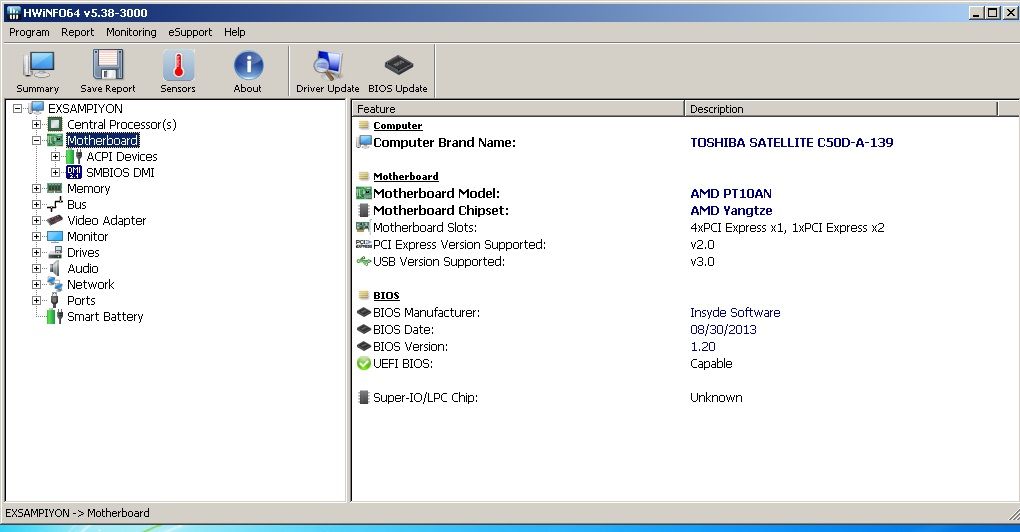1020x532 pixels.
Task: Expand the Memory tree node
Action: pos(36,189)
